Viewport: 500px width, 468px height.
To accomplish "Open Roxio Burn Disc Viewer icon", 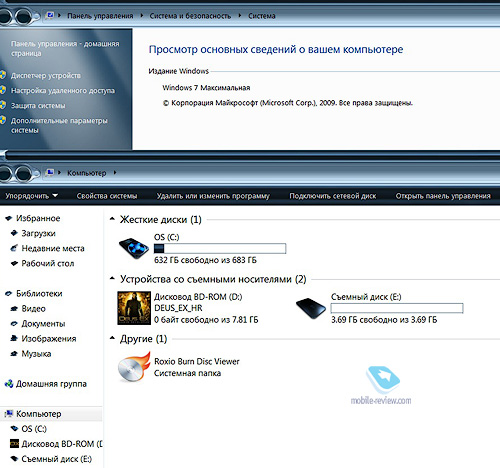I will click(134, 367).
